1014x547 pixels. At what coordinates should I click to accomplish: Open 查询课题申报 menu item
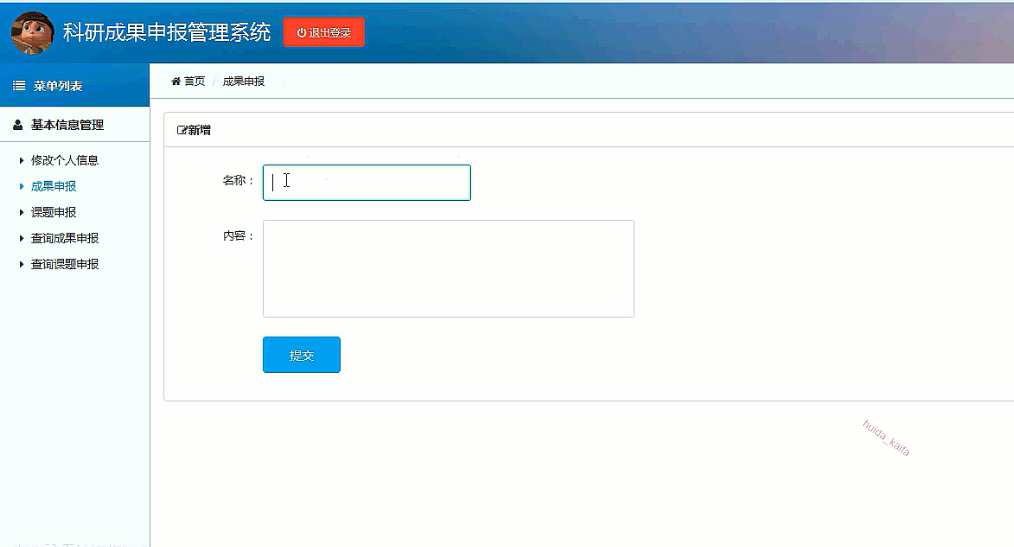pos(65,264)
